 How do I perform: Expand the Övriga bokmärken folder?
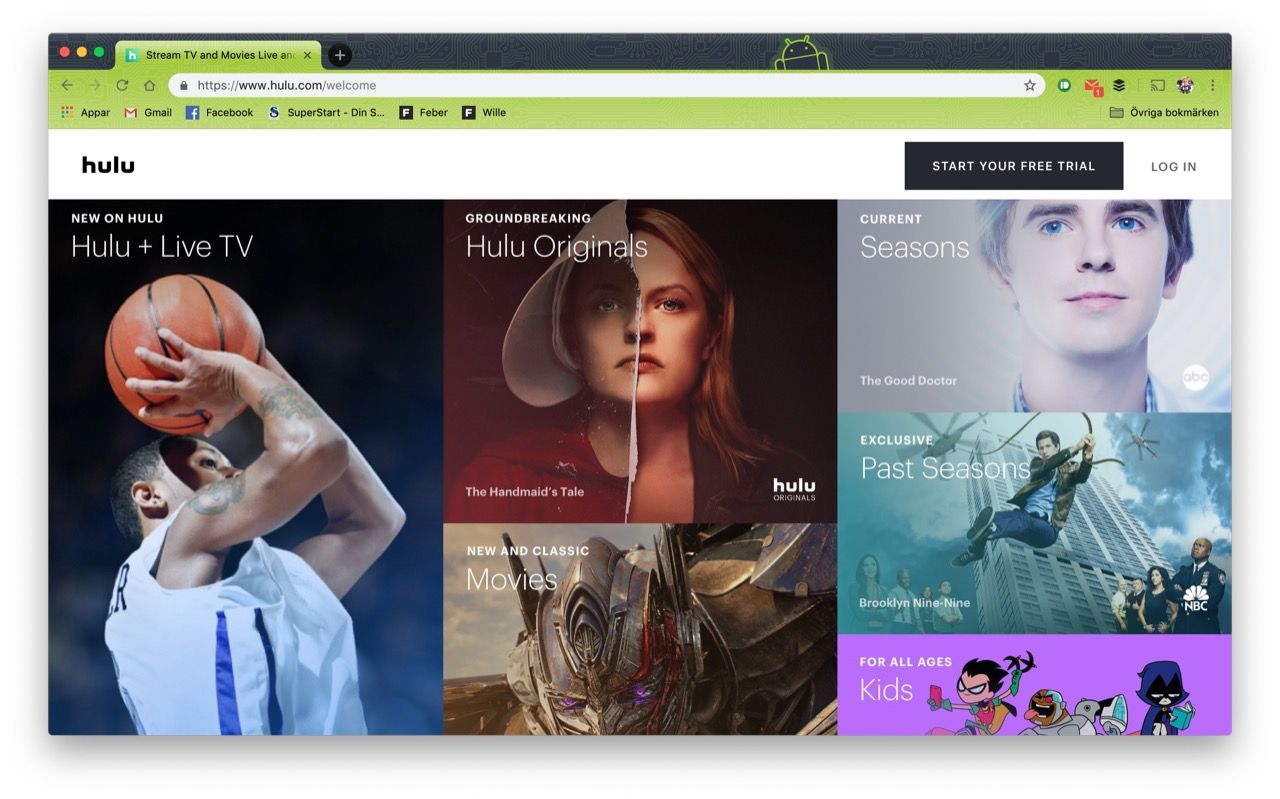[x=1164, y=113]
